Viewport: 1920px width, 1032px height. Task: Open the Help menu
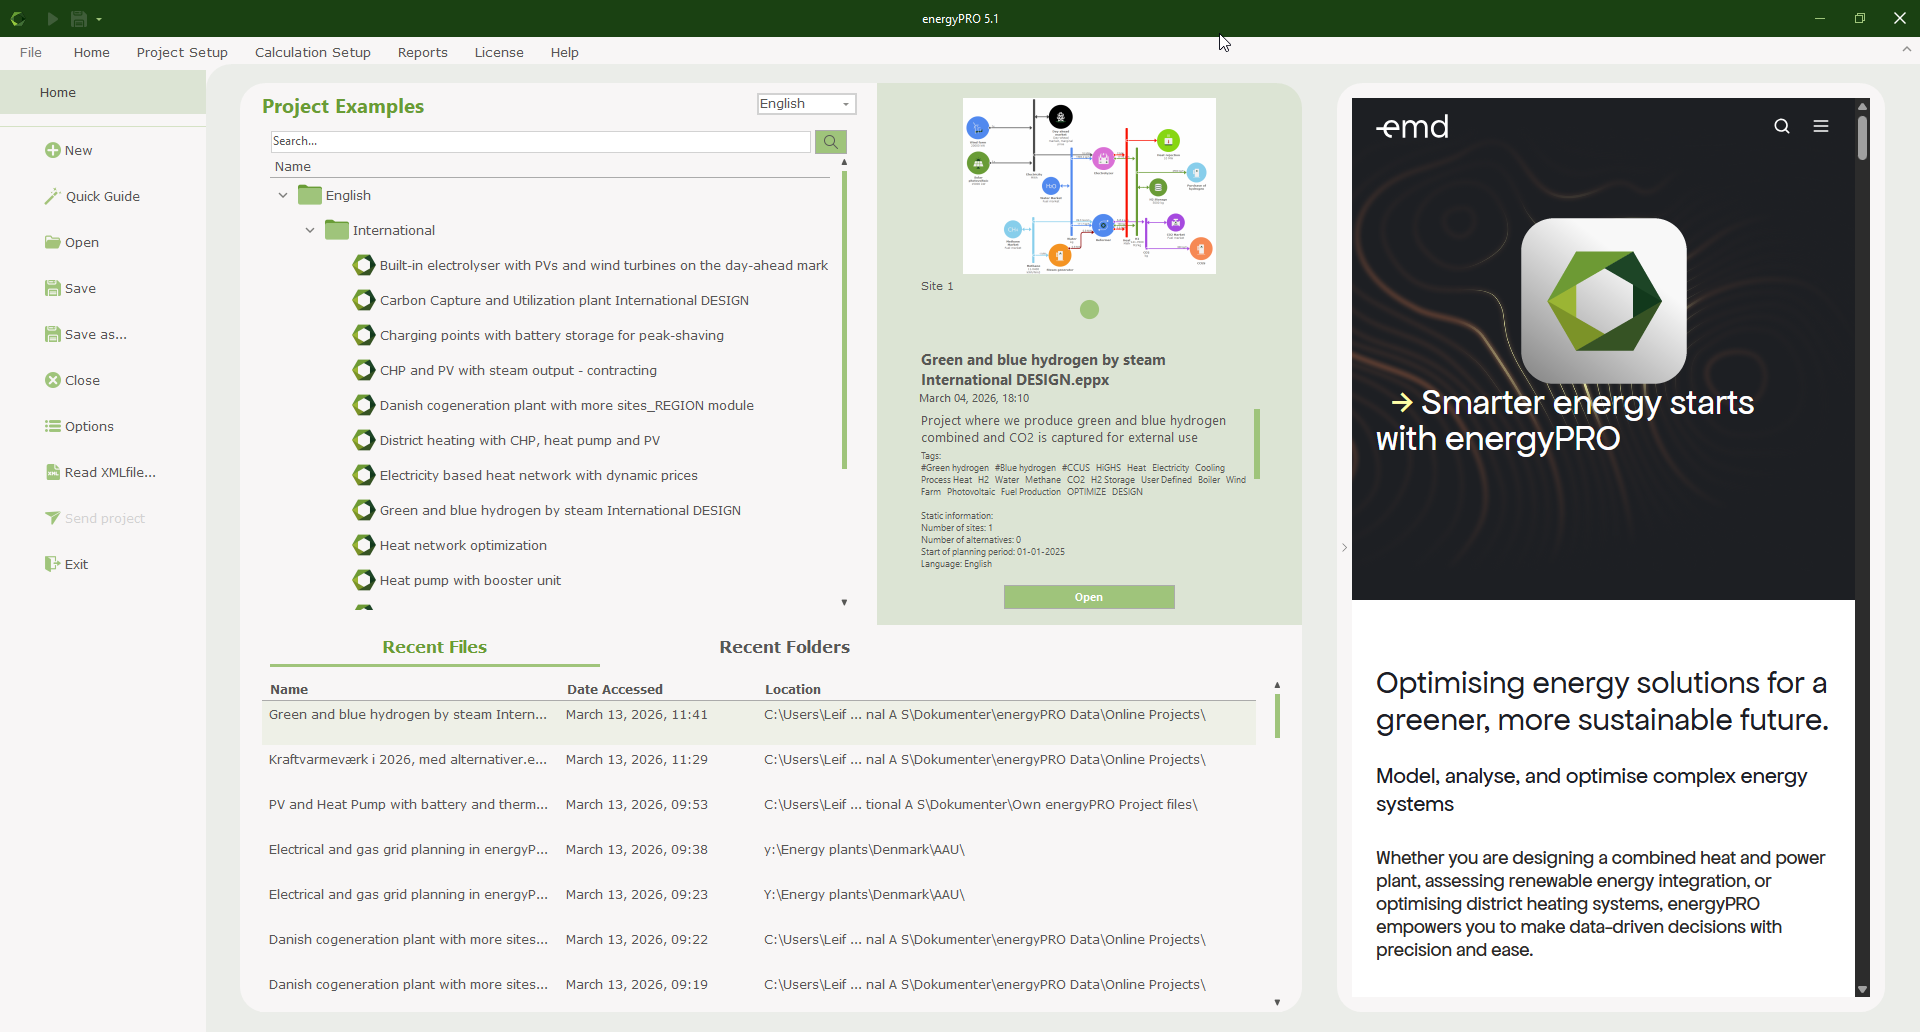(565, 52)
